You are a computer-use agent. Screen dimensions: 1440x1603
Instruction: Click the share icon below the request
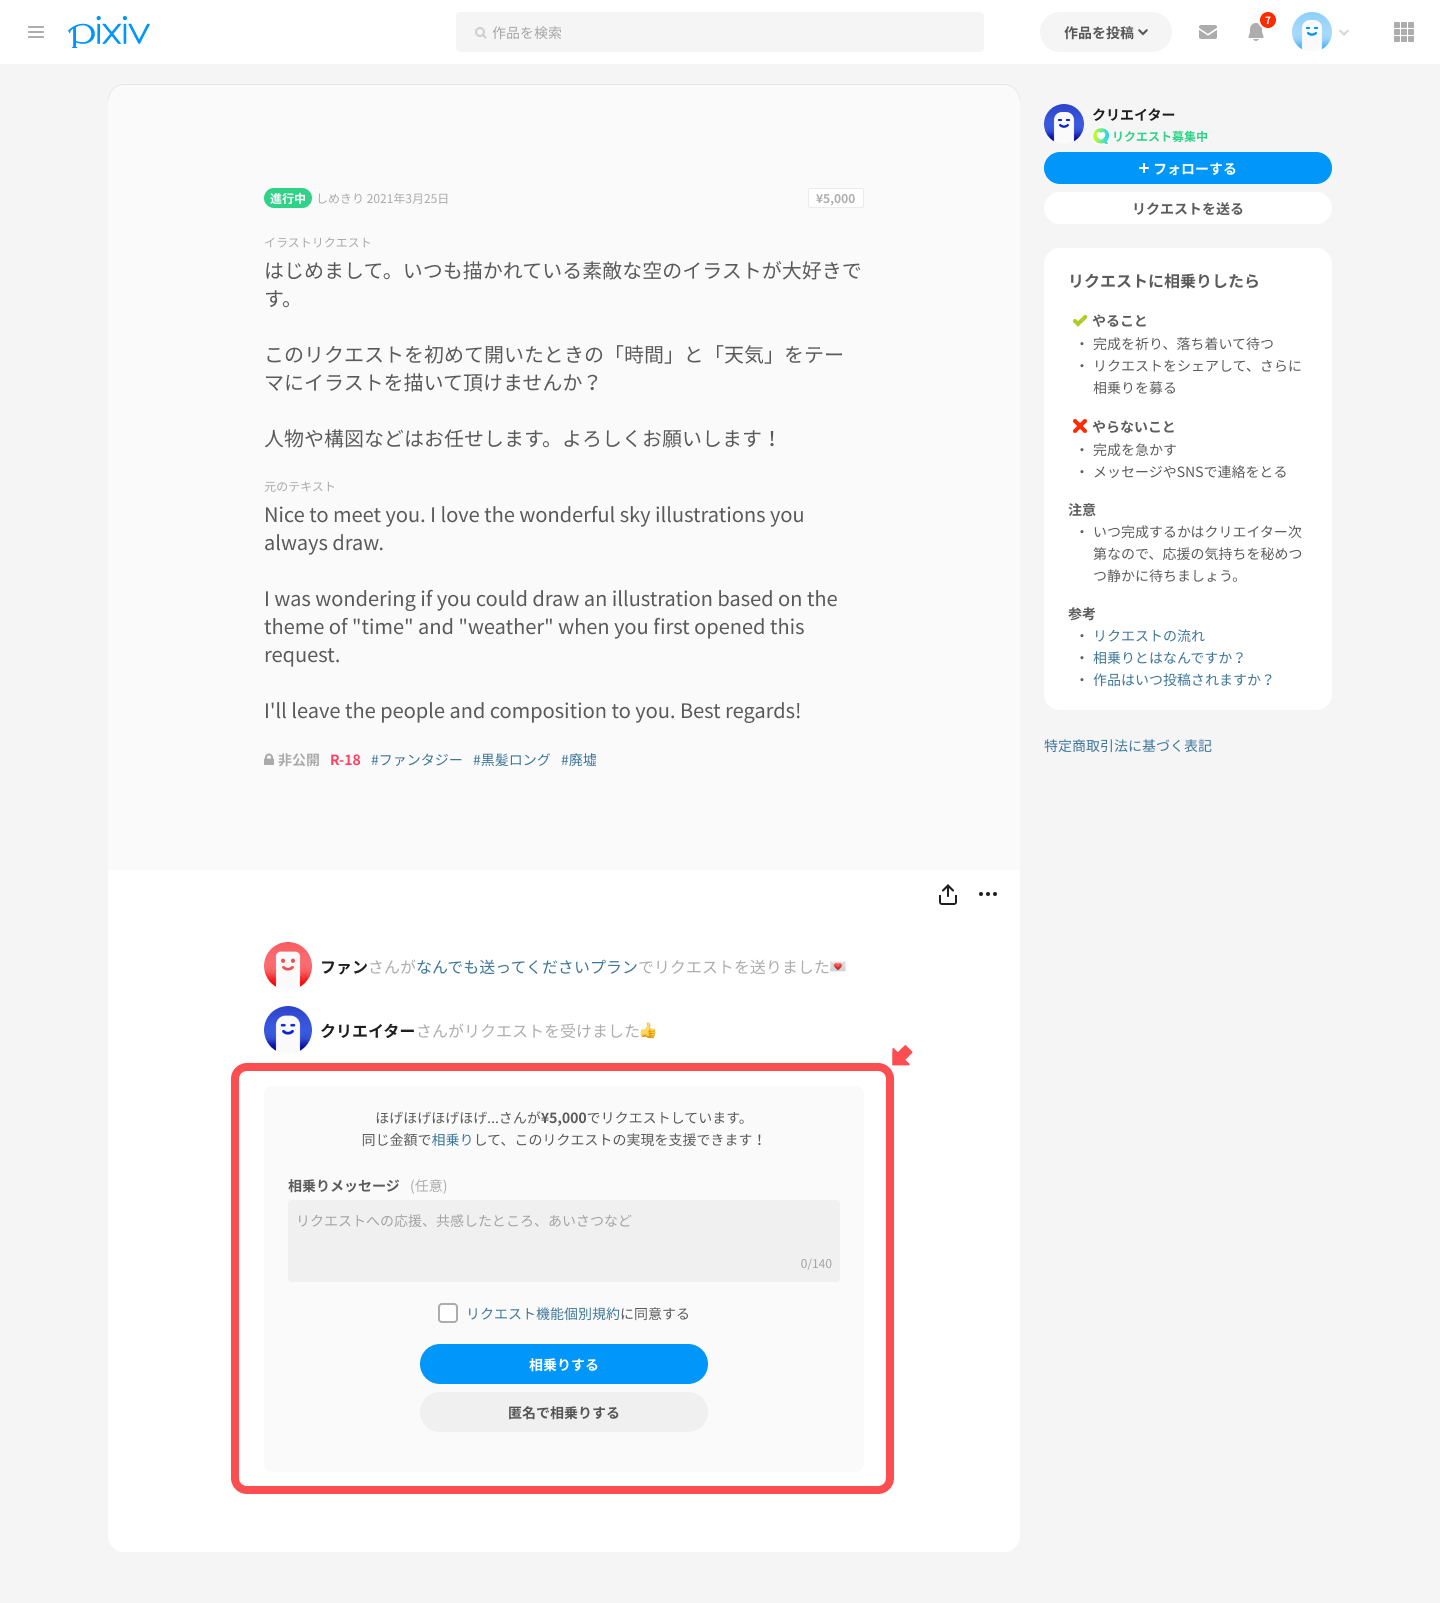(x=948, y=894)
